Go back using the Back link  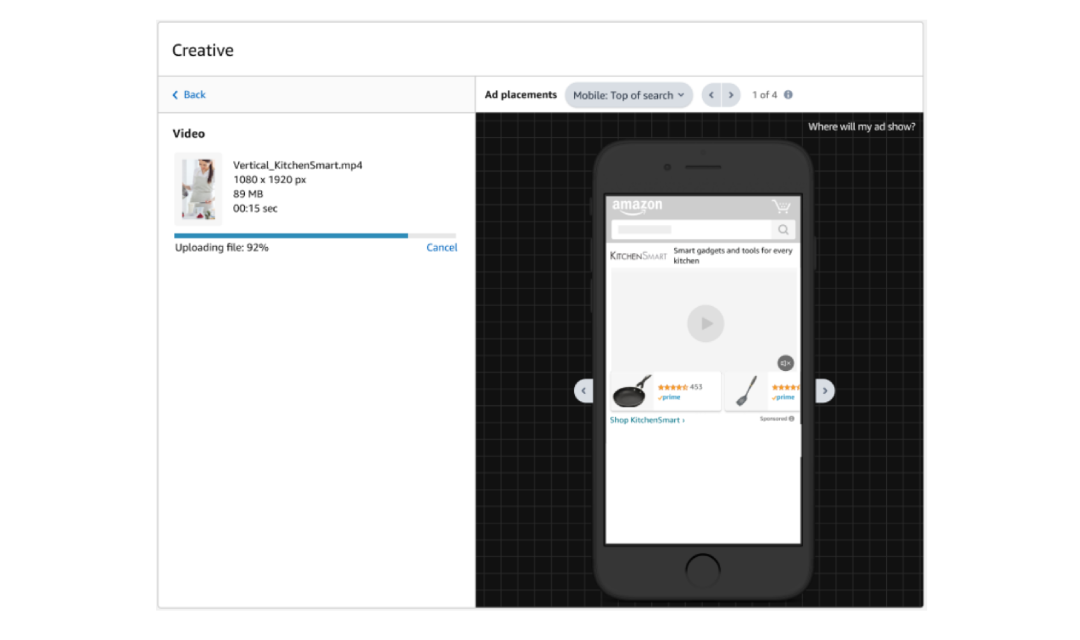click(x=189, y=94)
